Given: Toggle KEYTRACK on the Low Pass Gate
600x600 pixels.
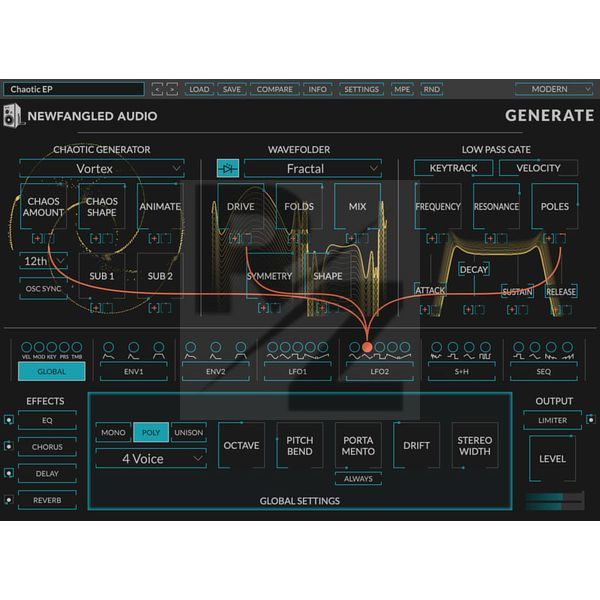Looking at the screenshot, I should pyautogui.click(x=453, y=168).
